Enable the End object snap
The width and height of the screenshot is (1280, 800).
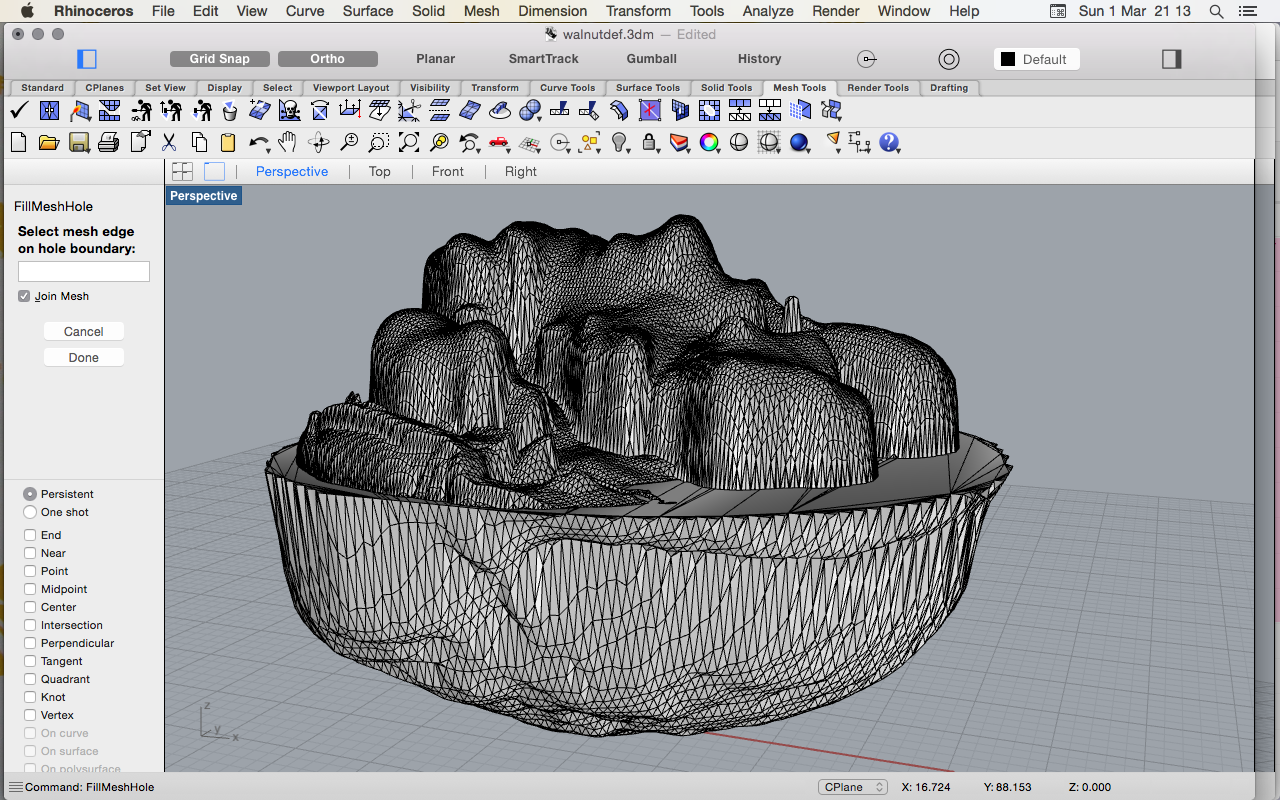pyautogui.click(x=30, y=535)
